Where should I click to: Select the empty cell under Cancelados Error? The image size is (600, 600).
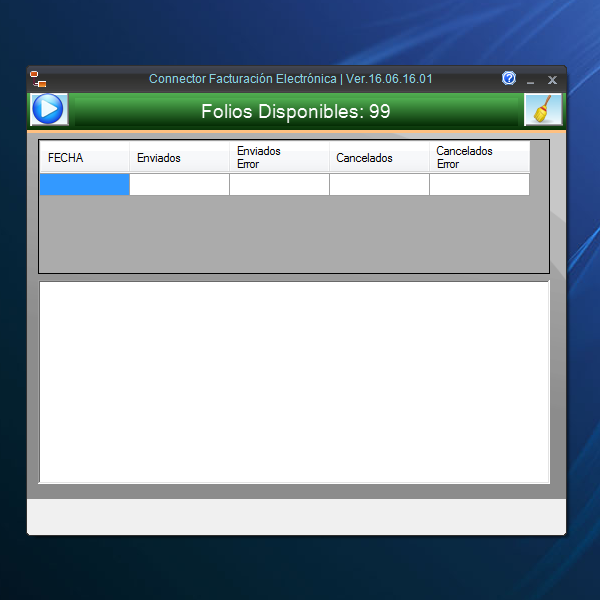[x=479, y=185]
